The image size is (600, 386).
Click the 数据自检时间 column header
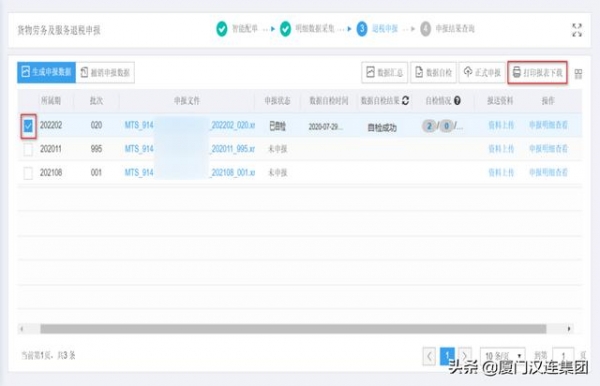[329, 101]
